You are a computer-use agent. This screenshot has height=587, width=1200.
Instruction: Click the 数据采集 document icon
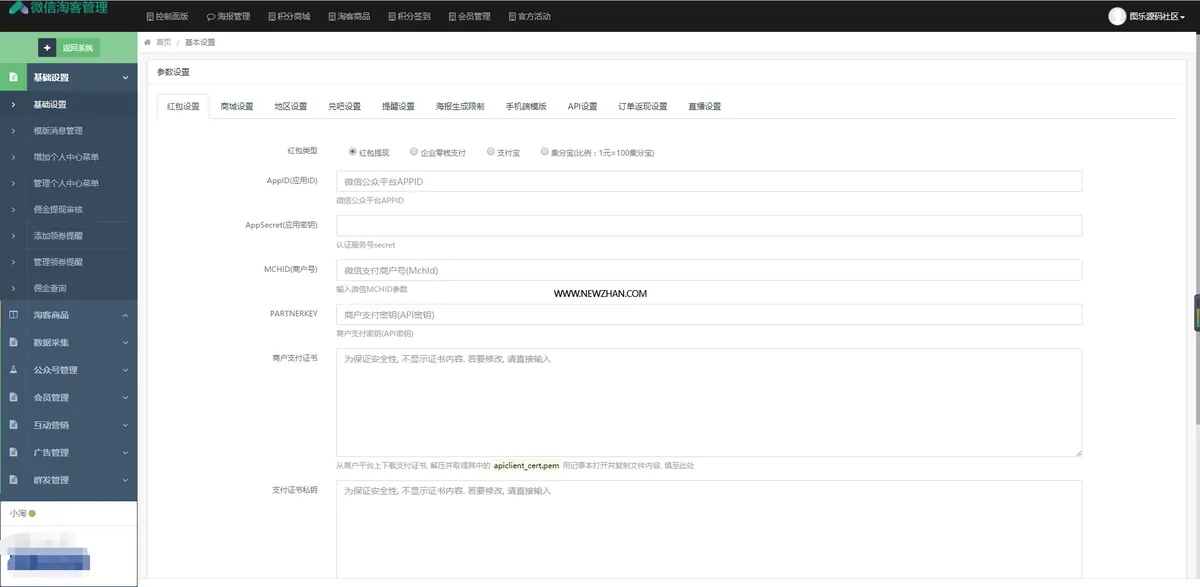(13, 342)
